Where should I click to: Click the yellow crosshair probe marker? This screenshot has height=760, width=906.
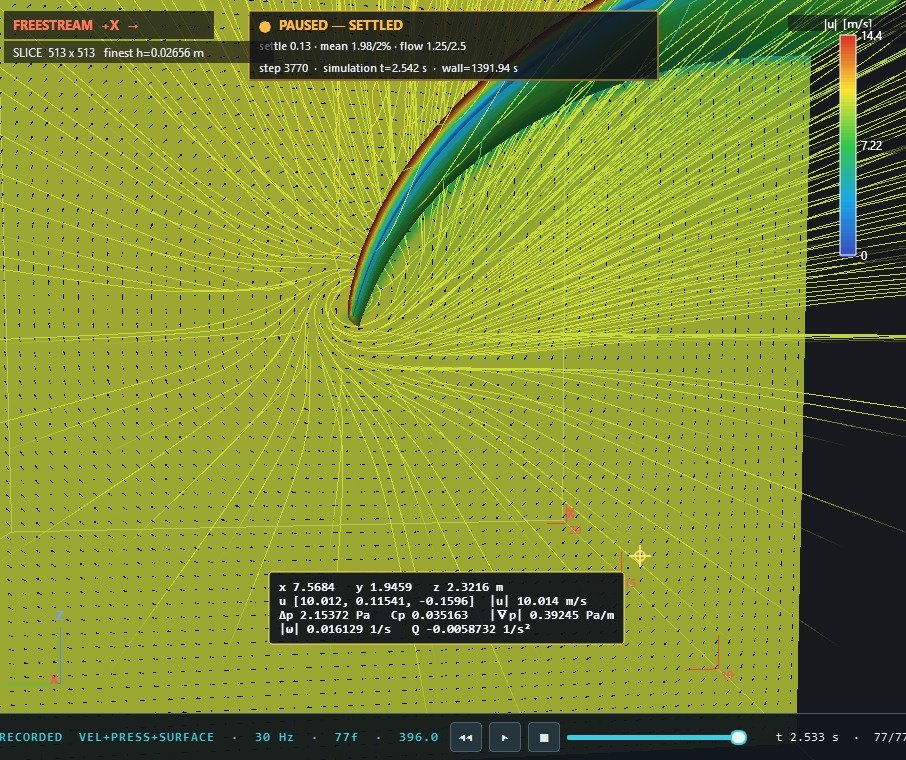click(x=640, y=556)
